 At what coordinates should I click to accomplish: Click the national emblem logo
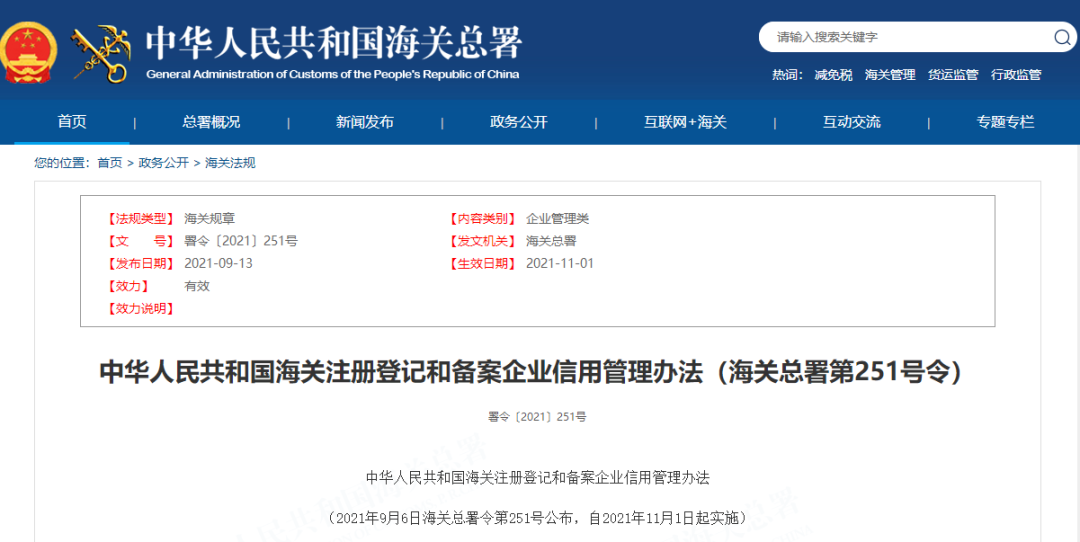click(x=28, y=53)
